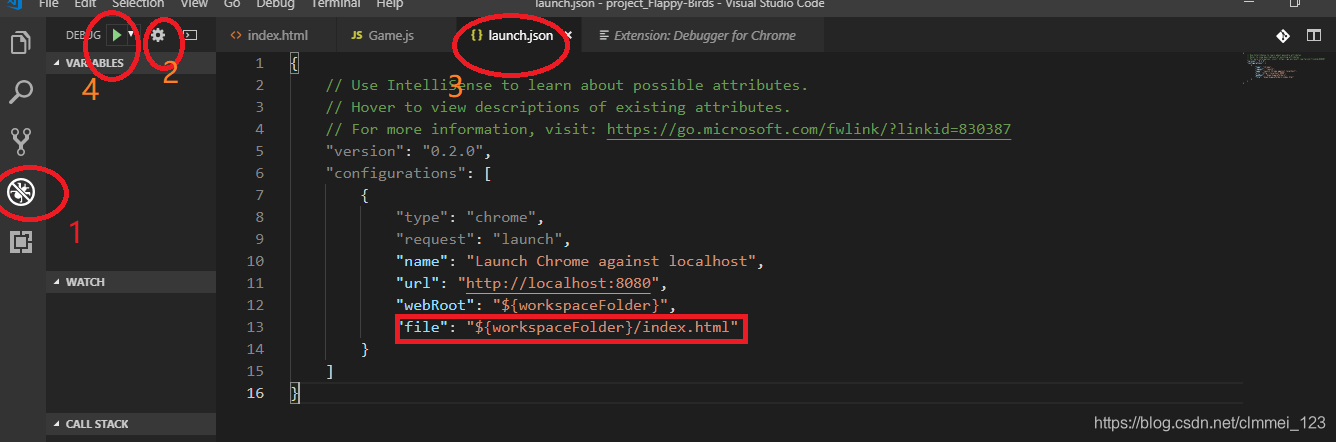Open the Explorer view in activity bar
1336x442 pixels.
20,44
